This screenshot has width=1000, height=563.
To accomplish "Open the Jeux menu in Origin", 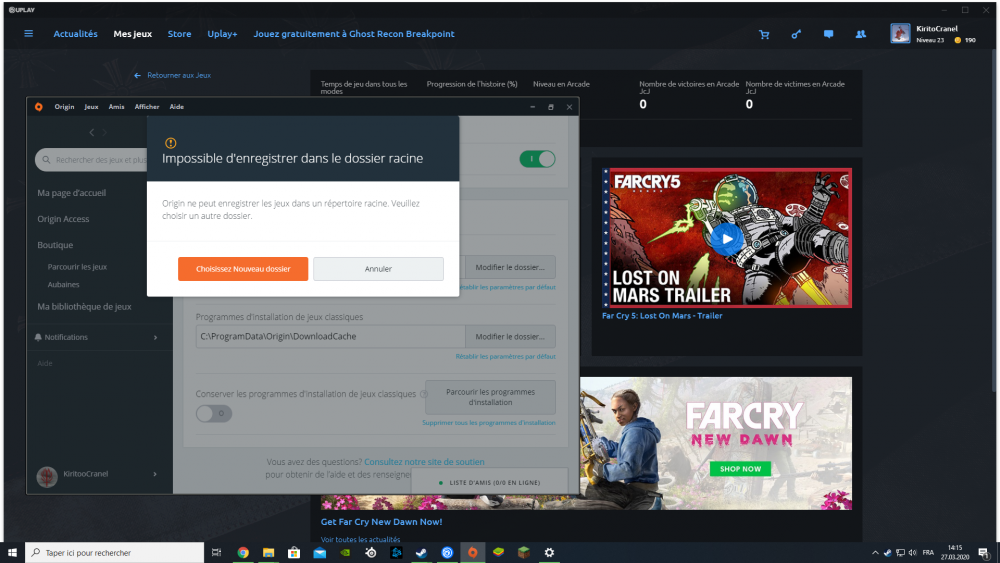I will pyautogui.click(x=91, y=107).
